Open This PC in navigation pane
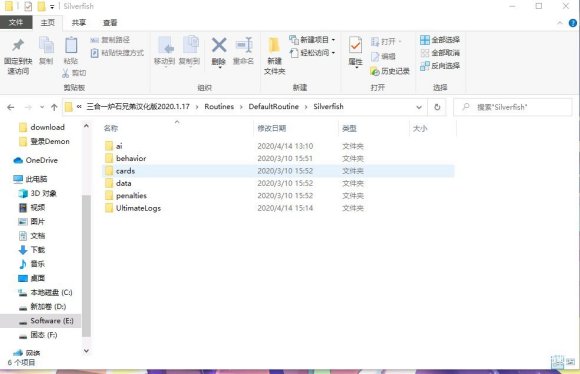The height and width of the screenshot is (374, 580). [x=30, y=179]
